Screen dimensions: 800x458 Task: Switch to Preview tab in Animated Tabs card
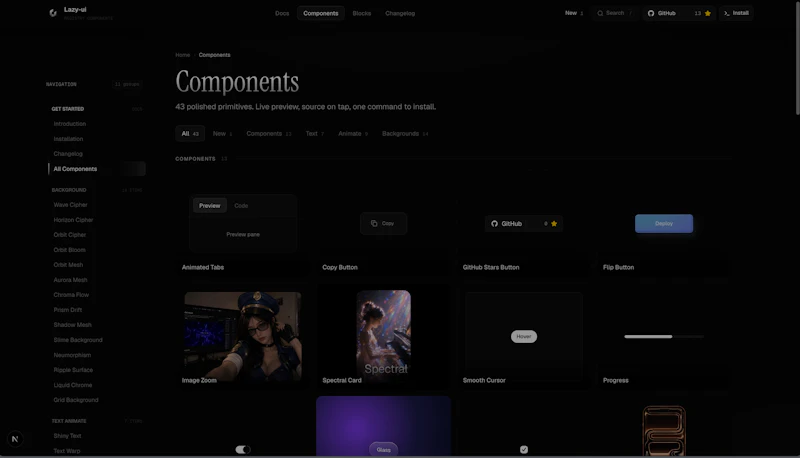pyautogui.click(x=210, y=206)
